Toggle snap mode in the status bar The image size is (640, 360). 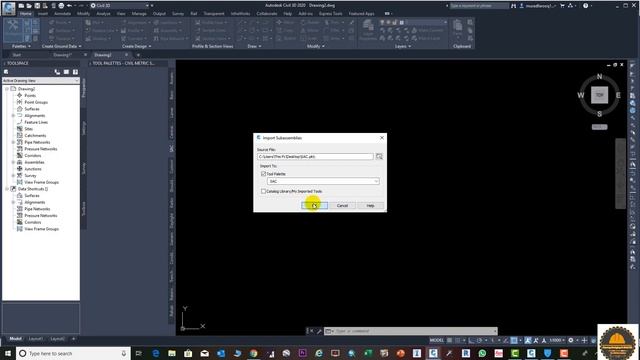(x=458, y=340)
